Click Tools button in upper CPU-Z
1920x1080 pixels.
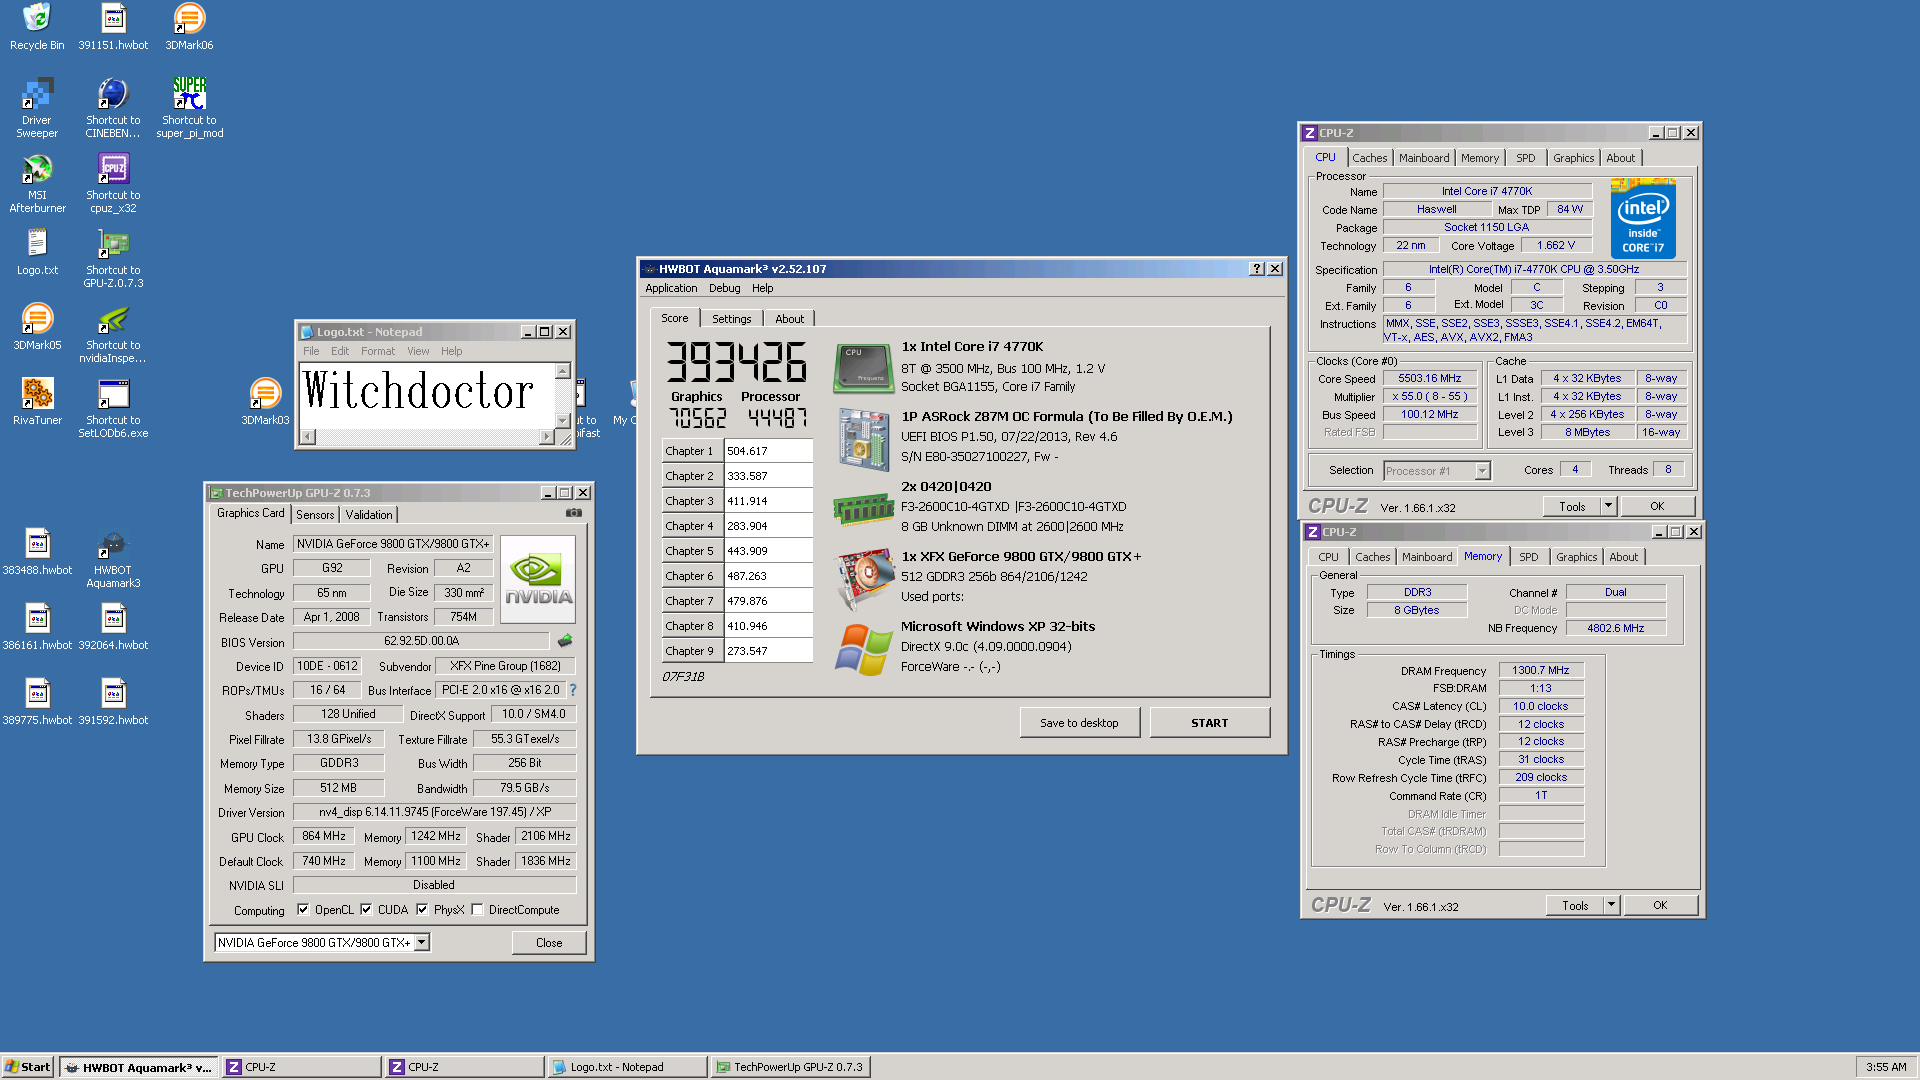tap(1572, 506)
